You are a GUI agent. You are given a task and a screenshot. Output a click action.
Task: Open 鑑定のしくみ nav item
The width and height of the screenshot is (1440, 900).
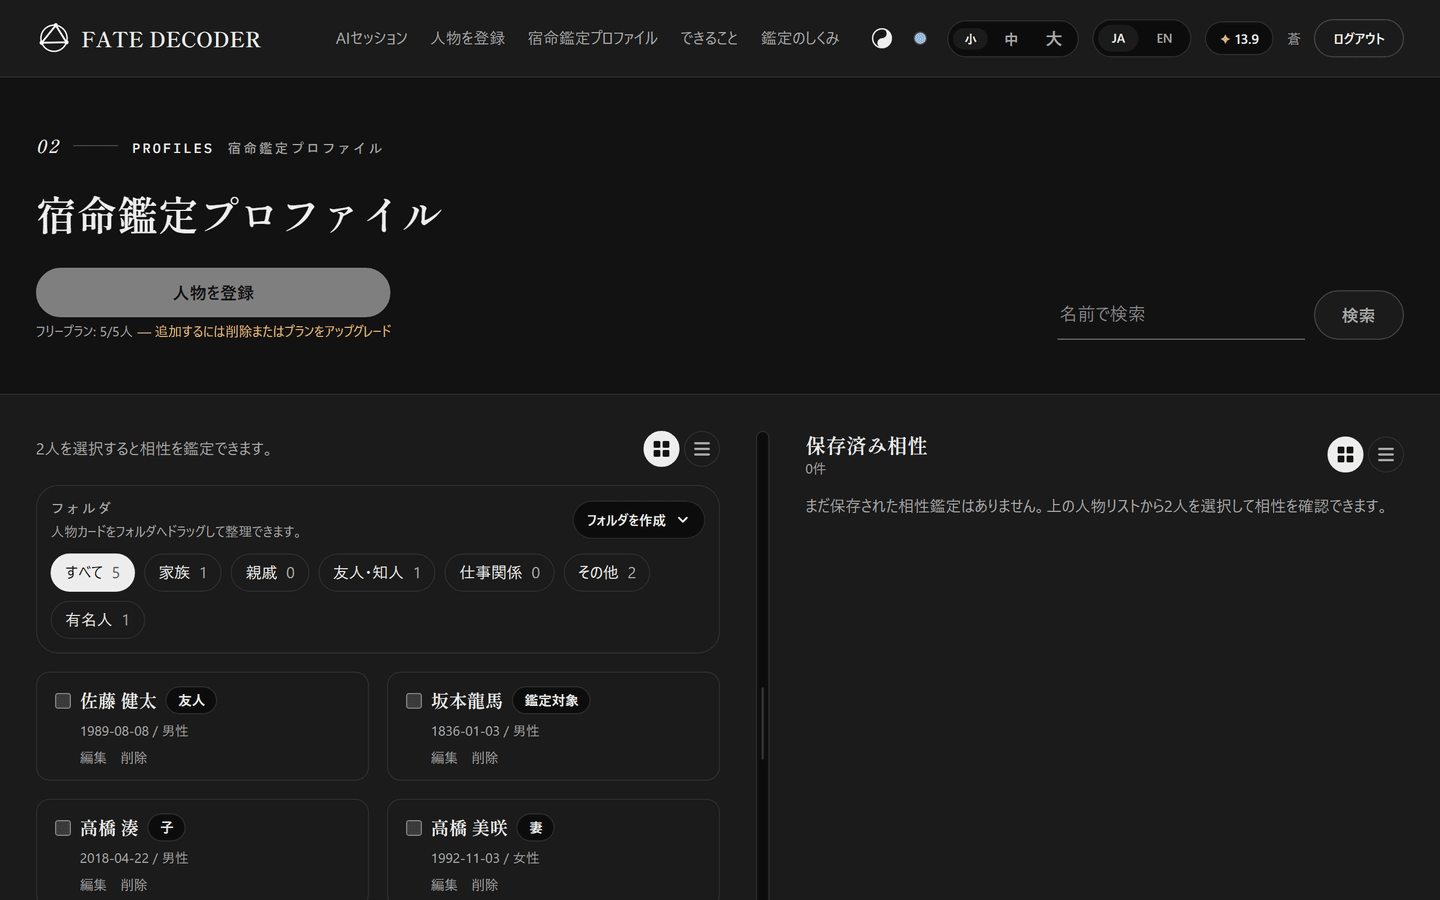click(x=800, y=38)
